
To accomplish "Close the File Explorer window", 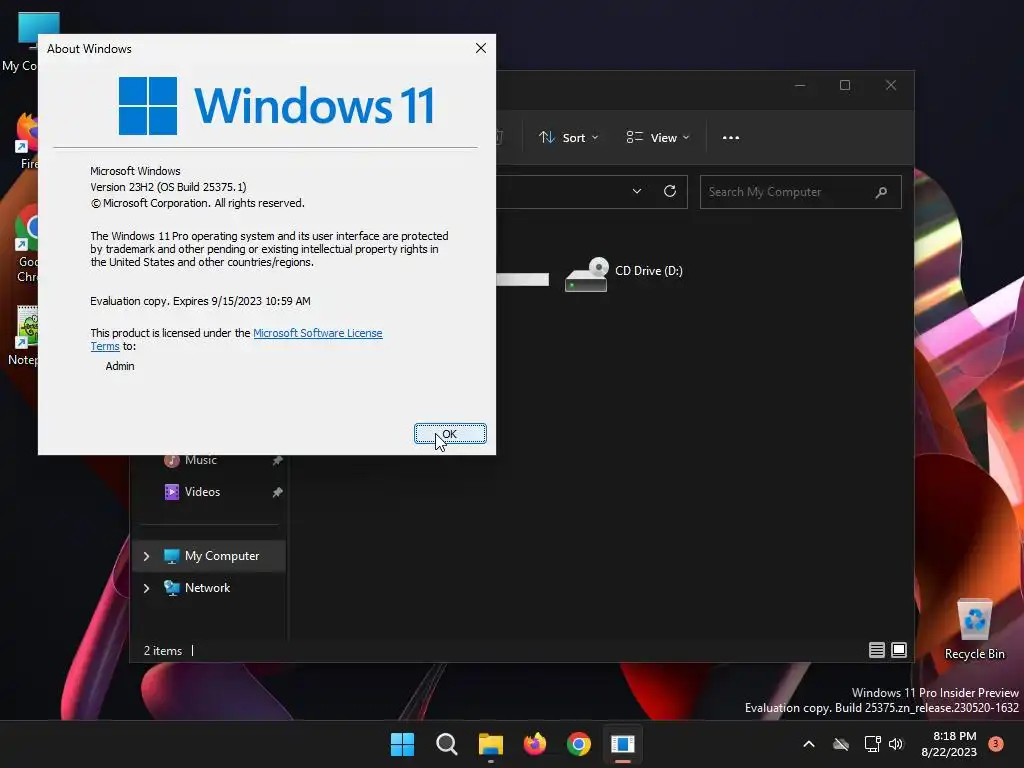I will pyautogui.click(x=891, y=86).
